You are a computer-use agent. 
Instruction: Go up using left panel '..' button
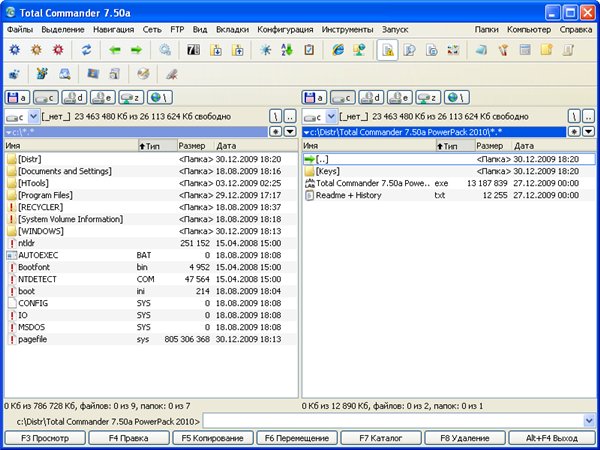click(x=290, y=116)
